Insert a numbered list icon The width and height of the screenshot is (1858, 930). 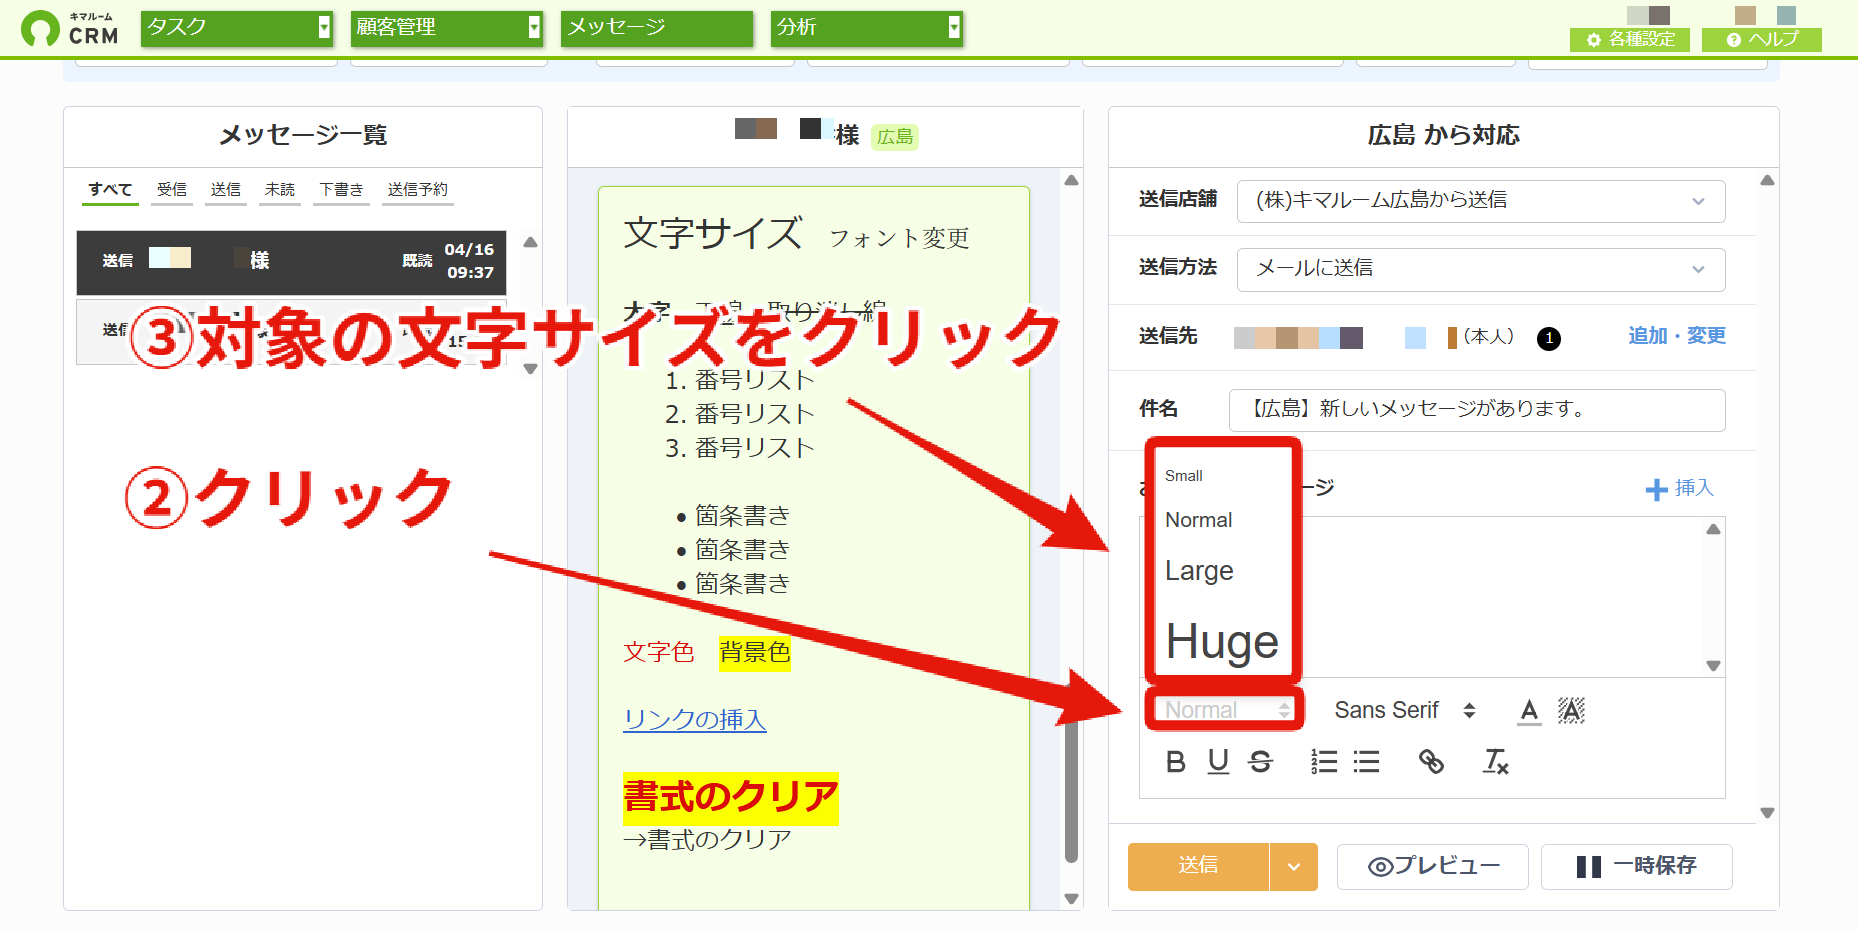[1324, 762]
